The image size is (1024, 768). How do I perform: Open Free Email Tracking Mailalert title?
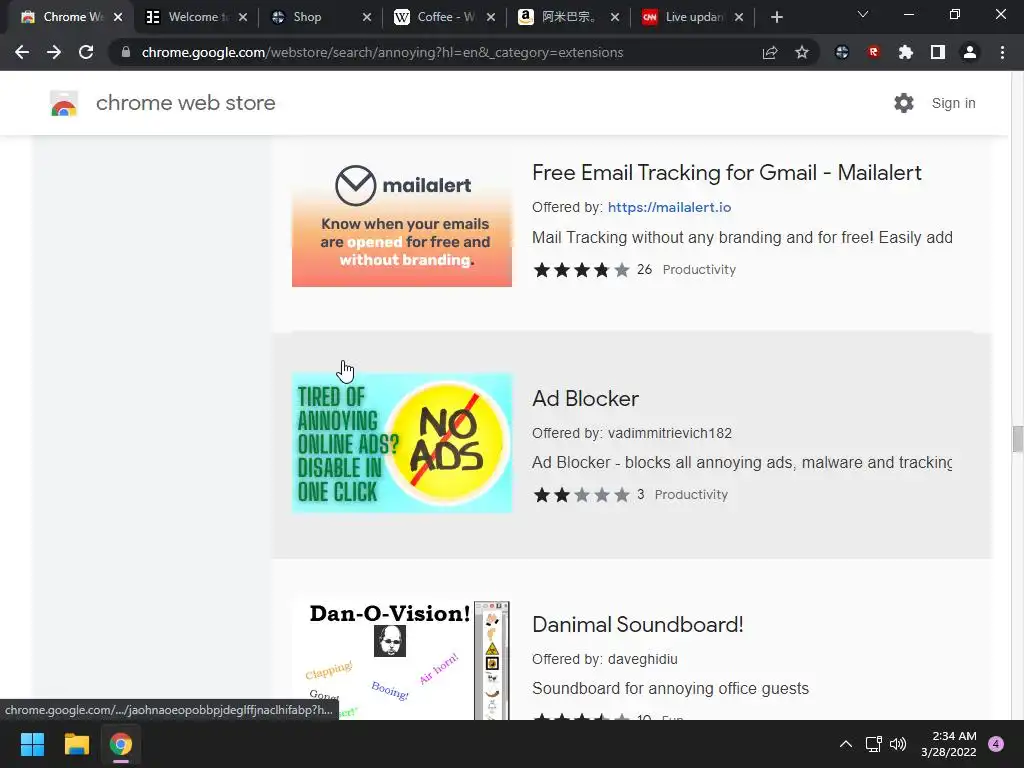pos(726,172)
